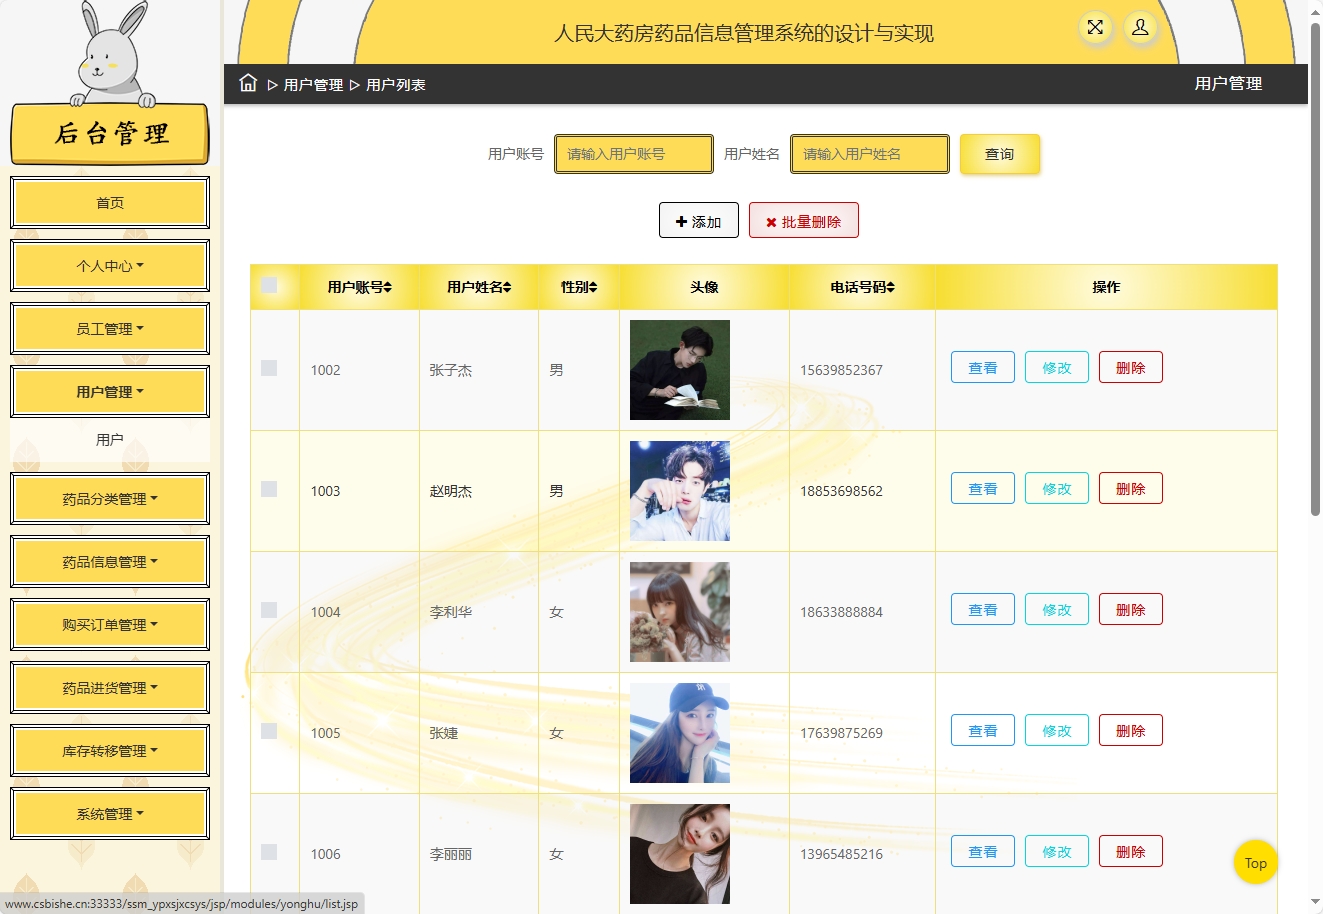Screen dimensions: 1323x914
Task: View details of user 李丽丽
Action: [983, 852]
